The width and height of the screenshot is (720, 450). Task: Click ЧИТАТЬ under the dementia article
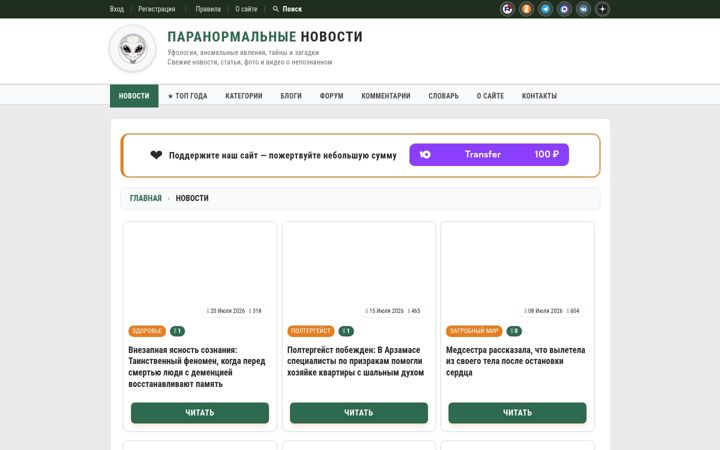[200, 413]
